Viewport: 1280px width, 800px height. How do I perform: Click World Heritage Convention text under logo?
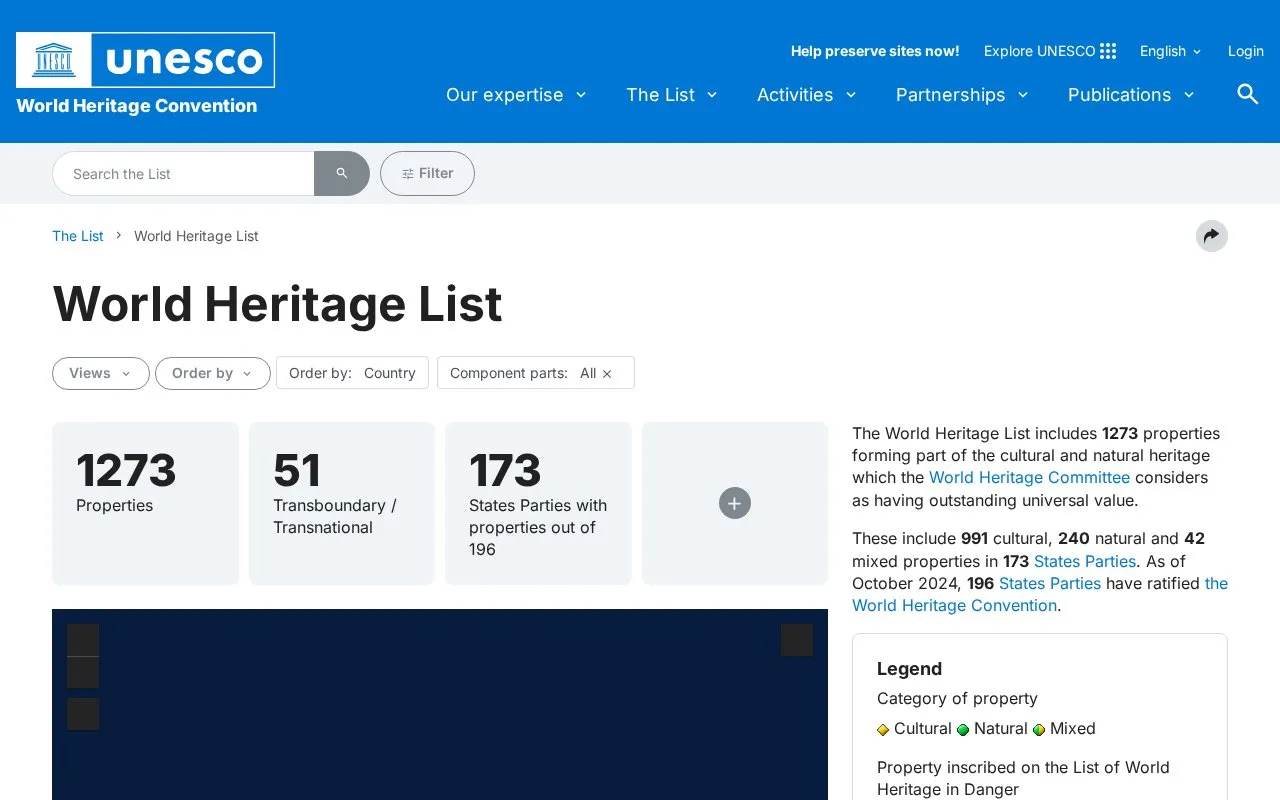point(137,106)
